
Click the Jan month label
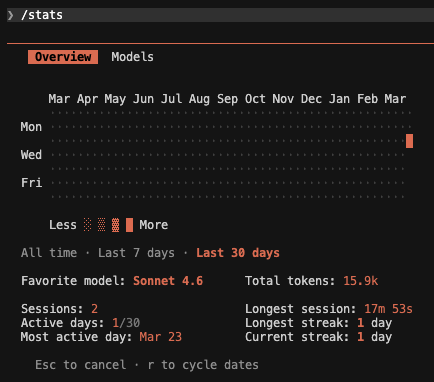point(339,99)
